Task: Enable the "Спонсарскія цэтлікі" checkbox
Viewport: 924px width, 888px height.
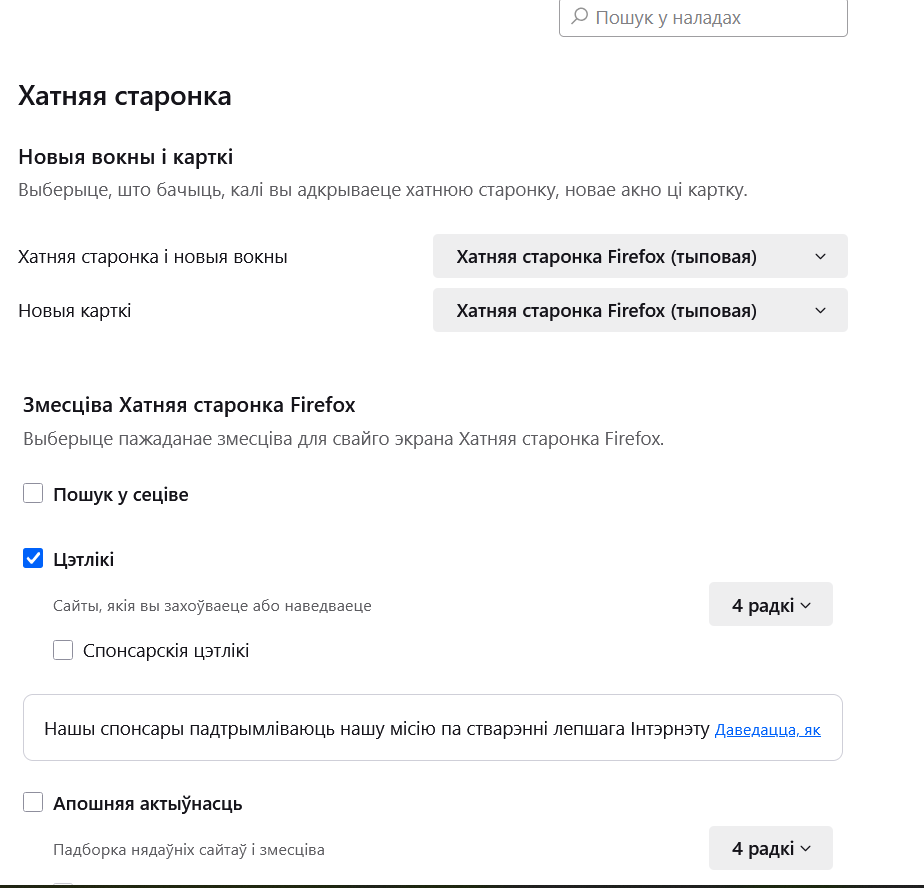Action: point(63,650)
